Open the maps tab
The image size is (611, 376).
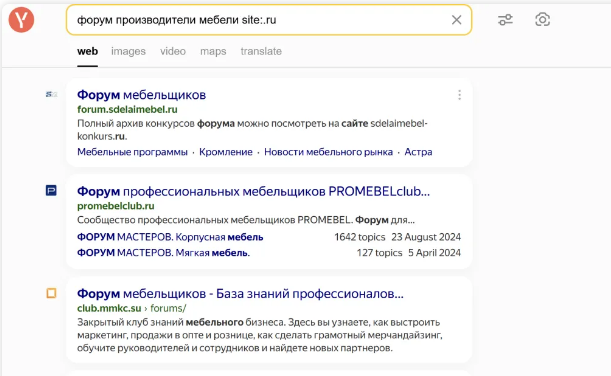click(213, 51)
